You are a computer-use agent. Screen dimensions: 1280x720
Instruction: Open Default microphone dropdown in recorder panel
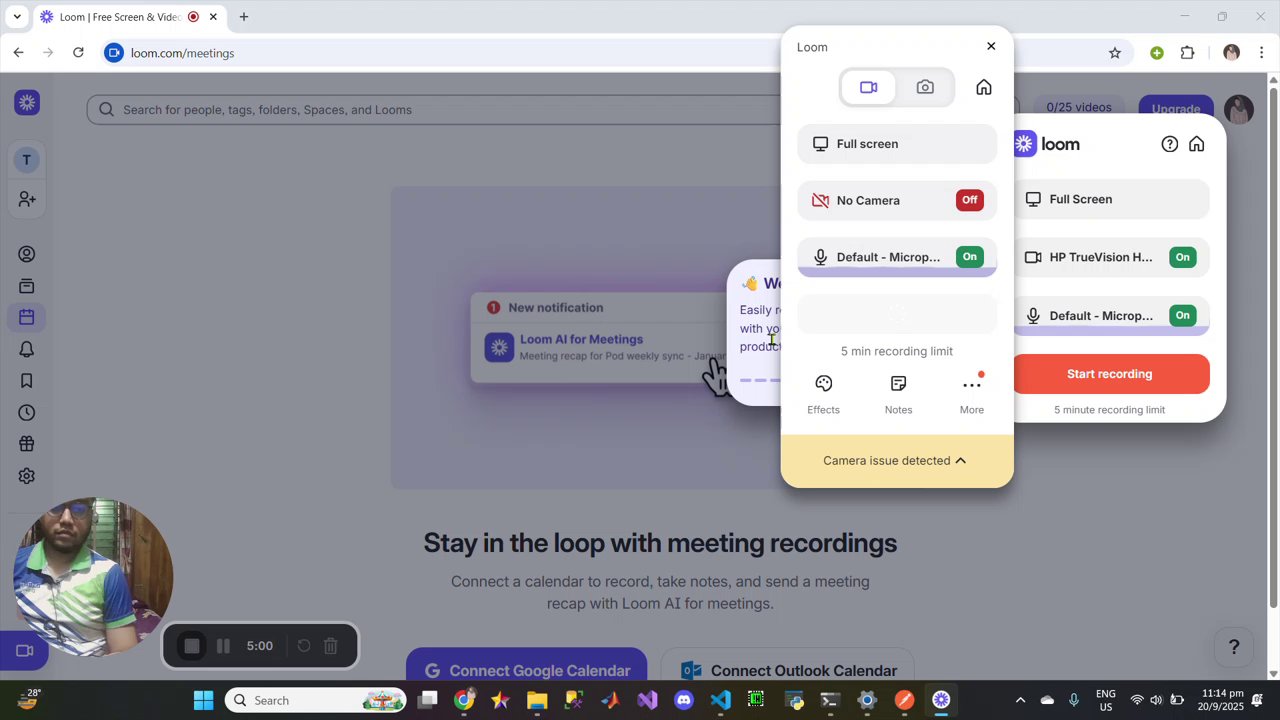tap(1110, 316)
